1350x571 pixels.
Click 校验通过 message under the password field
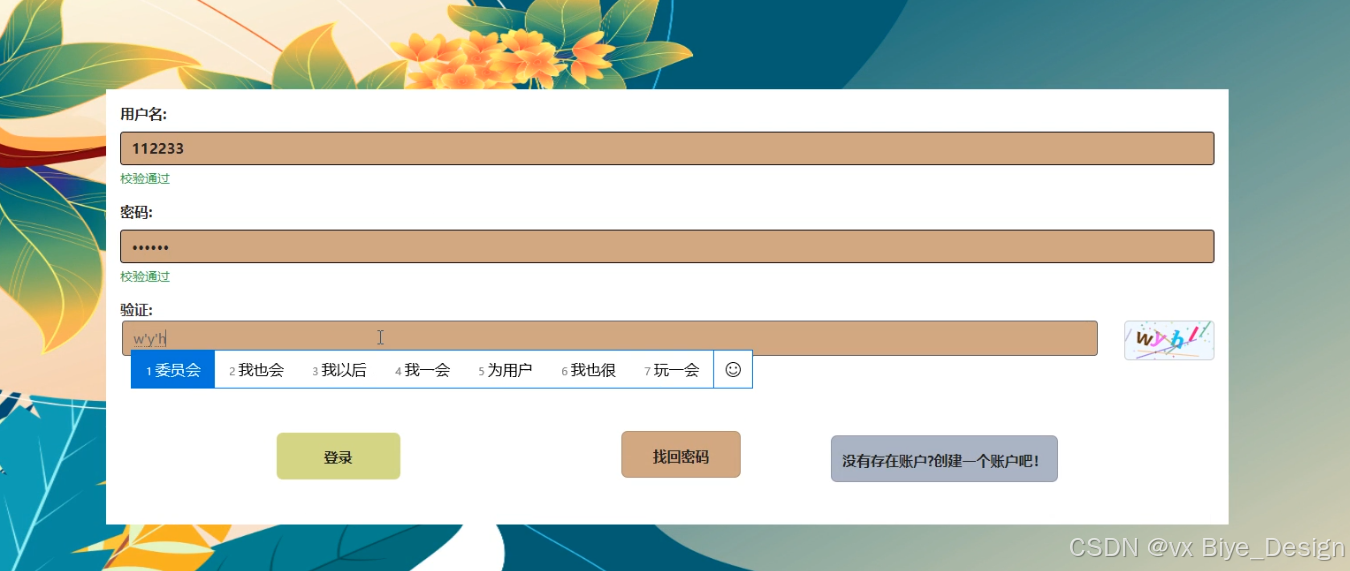[145, 277]
